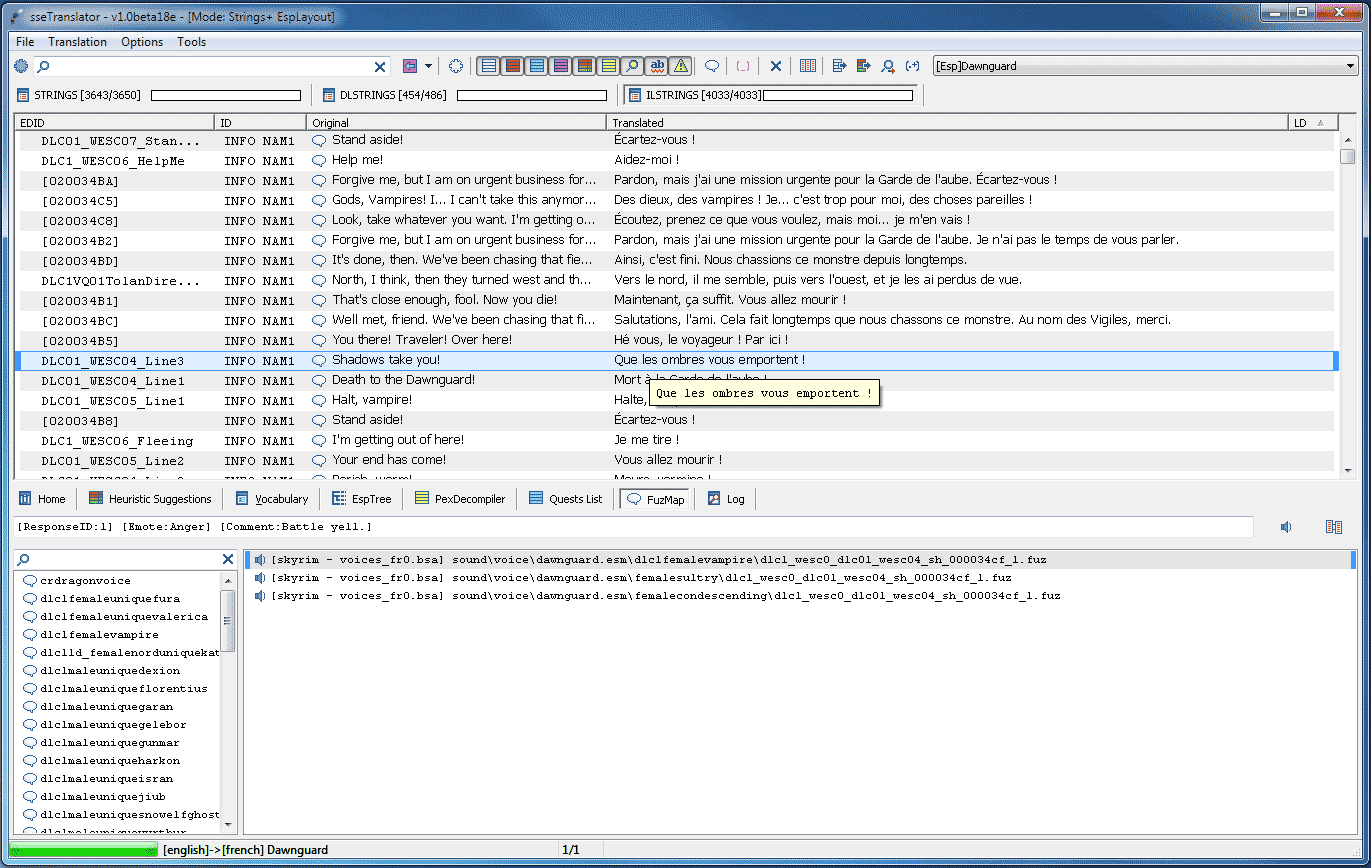Viewport: 1371px width, 868px height.
Task: Clear the main search field with X
Action: (380, 66)
